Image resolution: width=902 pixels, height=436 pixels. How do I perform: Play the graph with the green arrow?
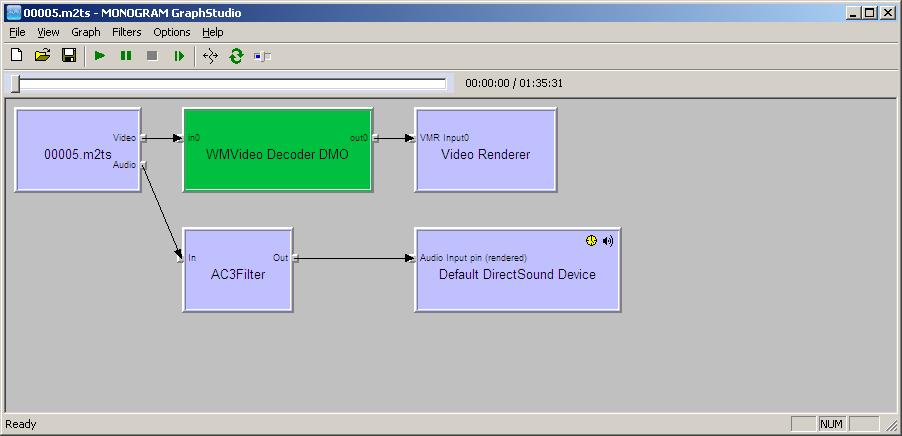pyautogui.click(x=100, y=56)
